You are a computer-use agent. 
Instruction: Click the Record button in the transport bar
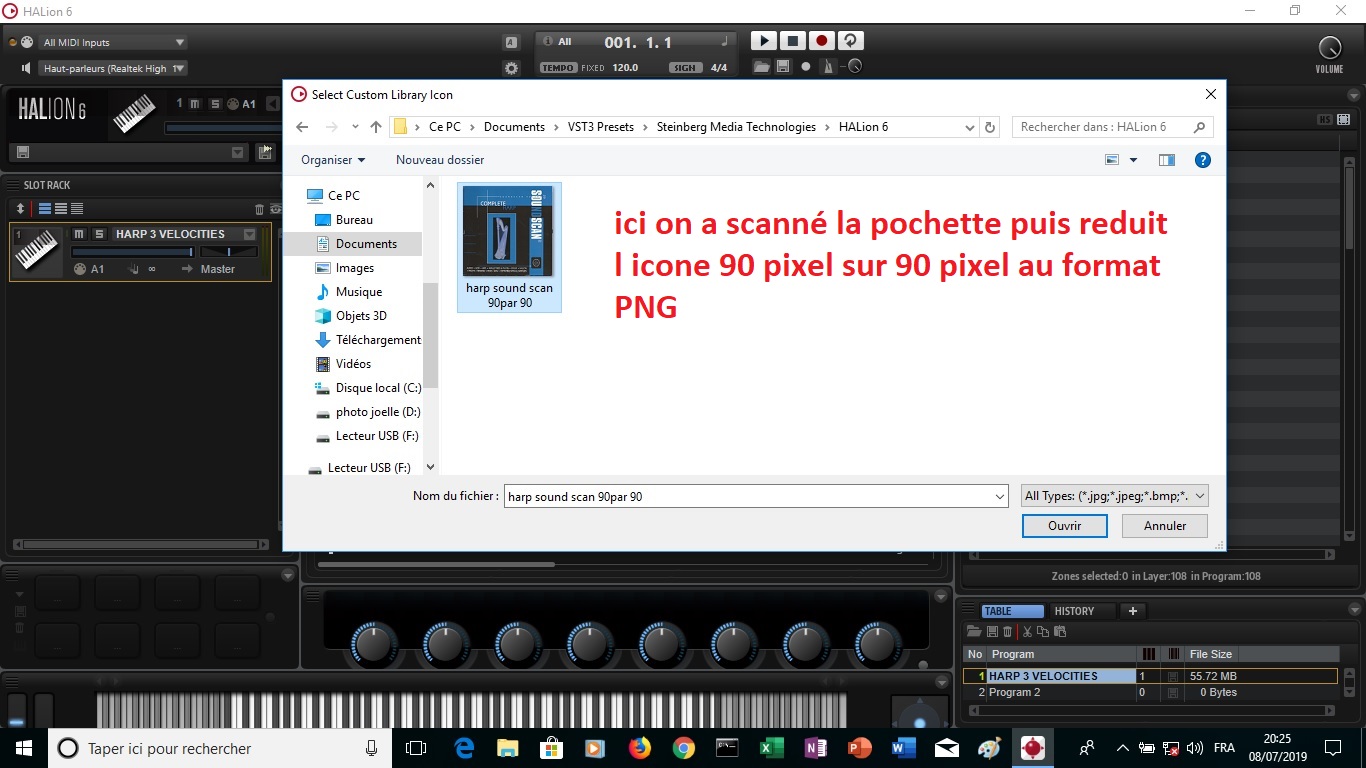click(x=821, y=40)
